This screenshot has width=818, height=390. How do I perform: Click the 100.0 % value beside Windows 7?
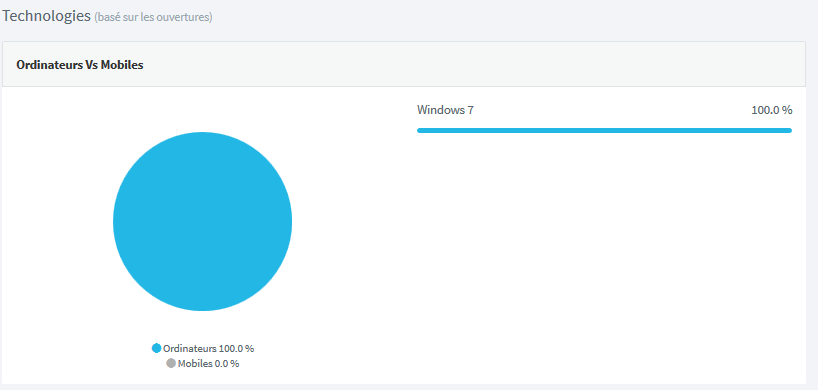pos(772,110)
